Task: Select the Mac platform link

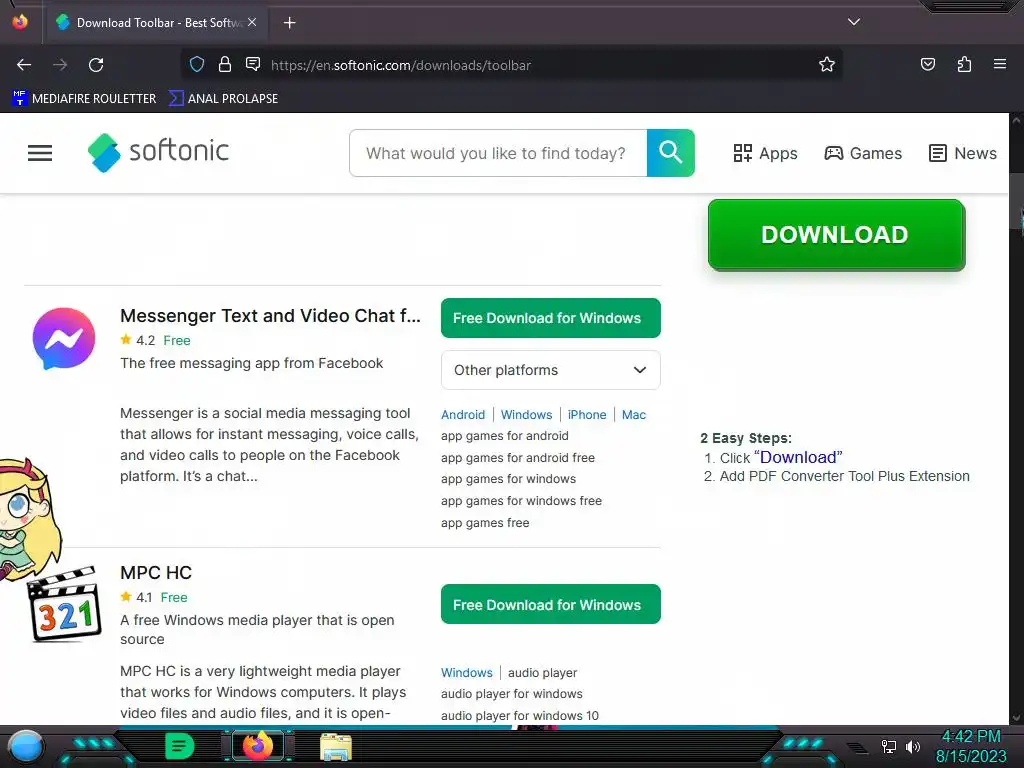Action: pos(633,415)
